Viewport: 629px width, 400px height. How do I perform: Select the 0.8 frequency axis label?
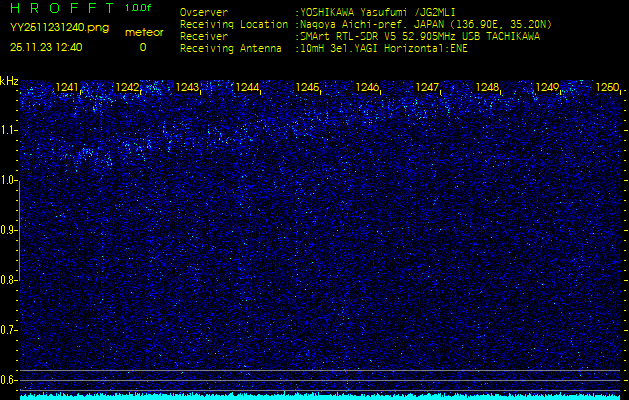[x=9, y=280]
